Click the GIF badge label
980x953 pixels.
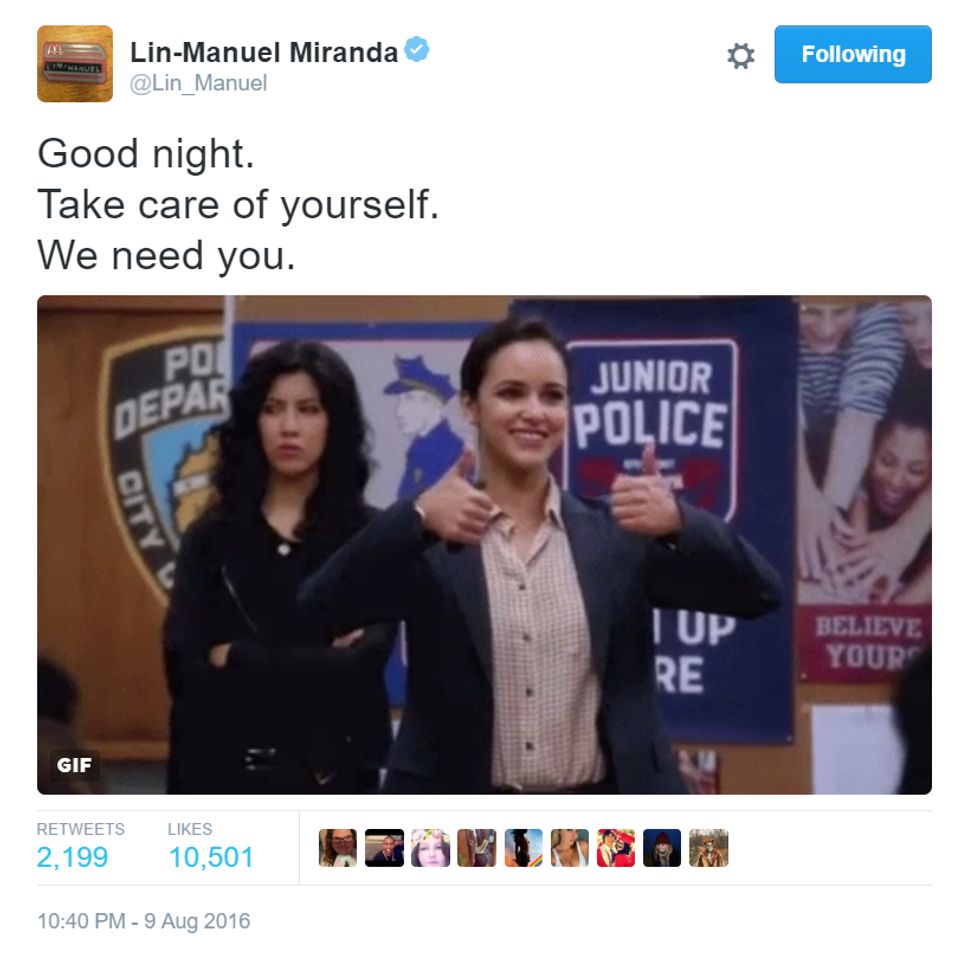(x=74, y=765)
